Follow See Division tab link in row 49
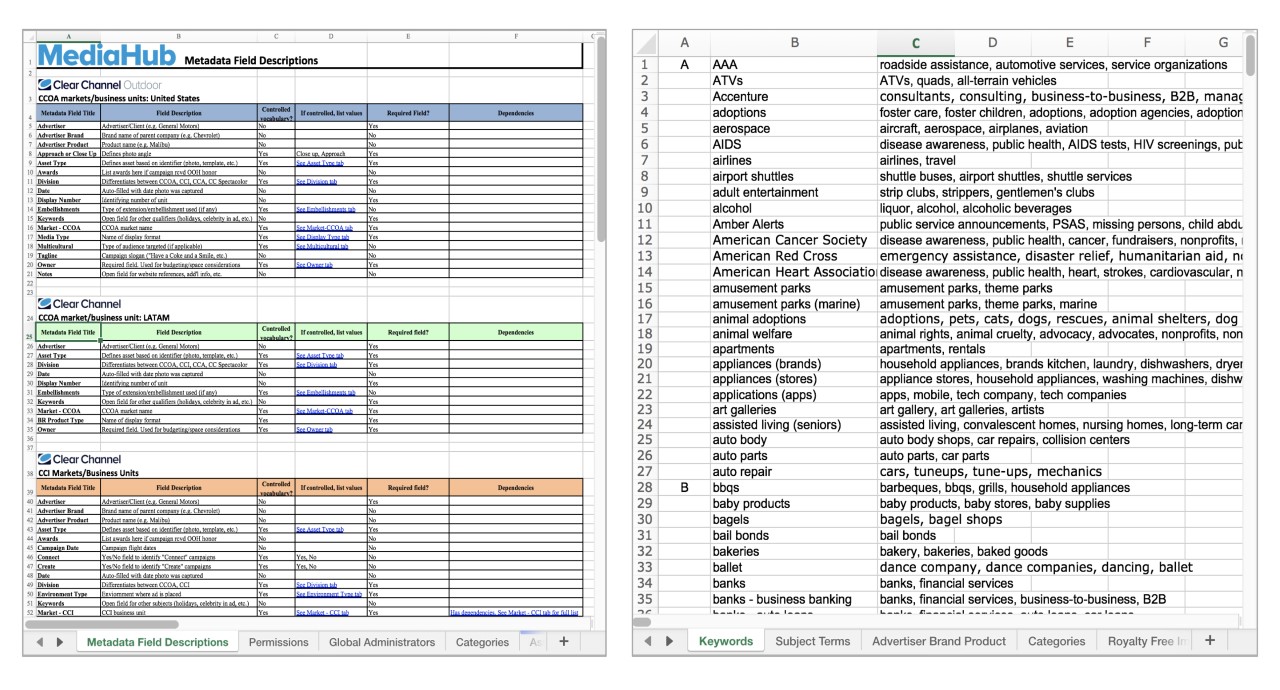Screen dimensions: 1280x690 tap(316, 585)
